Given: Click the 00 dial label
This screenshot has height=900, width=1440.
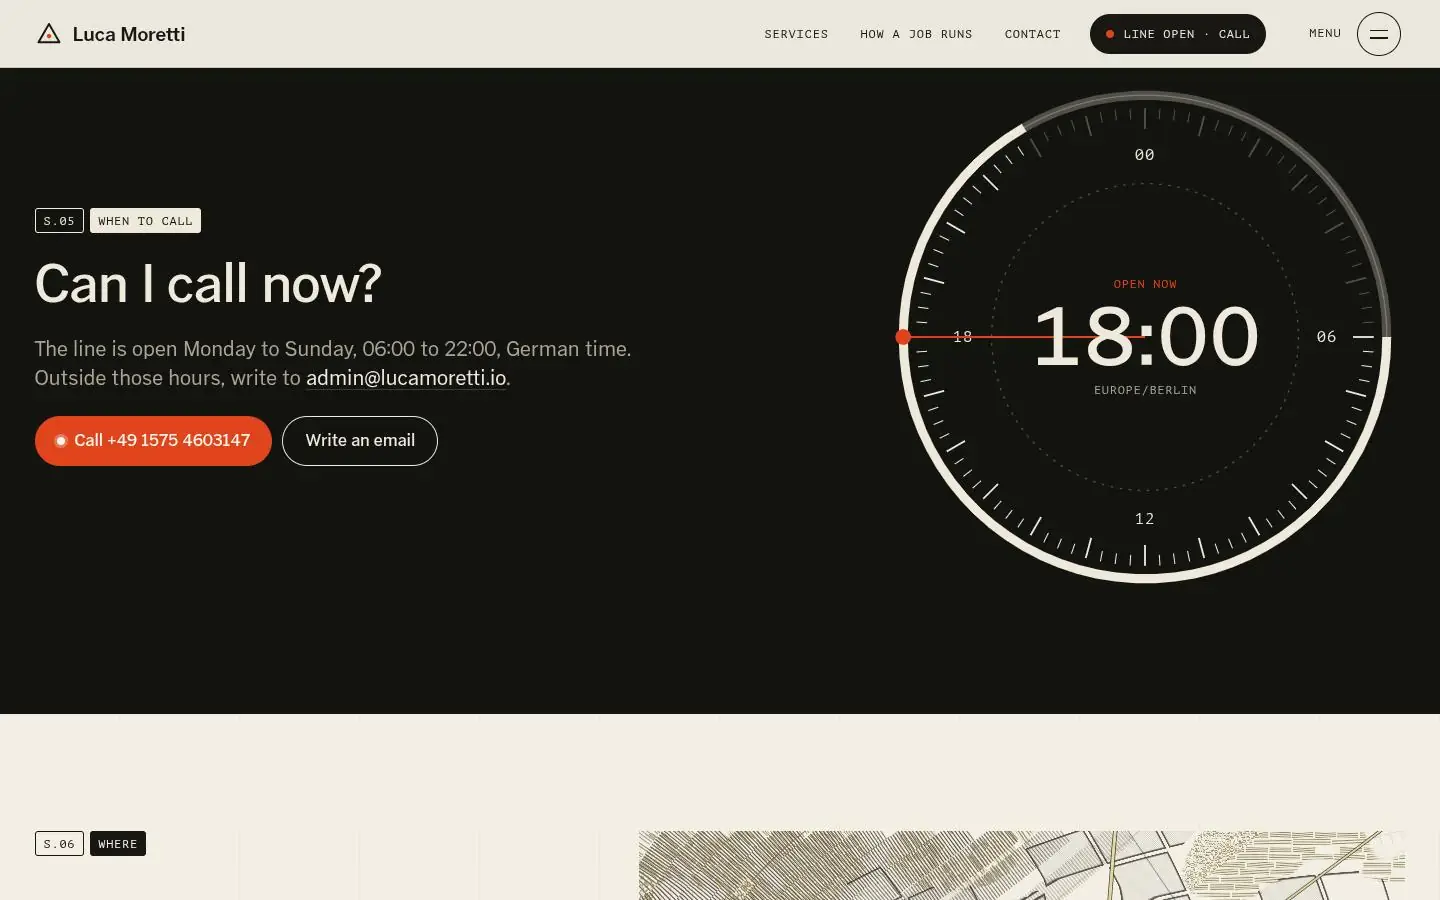Looking at the screenshot, I should (x=1145, y=155).
